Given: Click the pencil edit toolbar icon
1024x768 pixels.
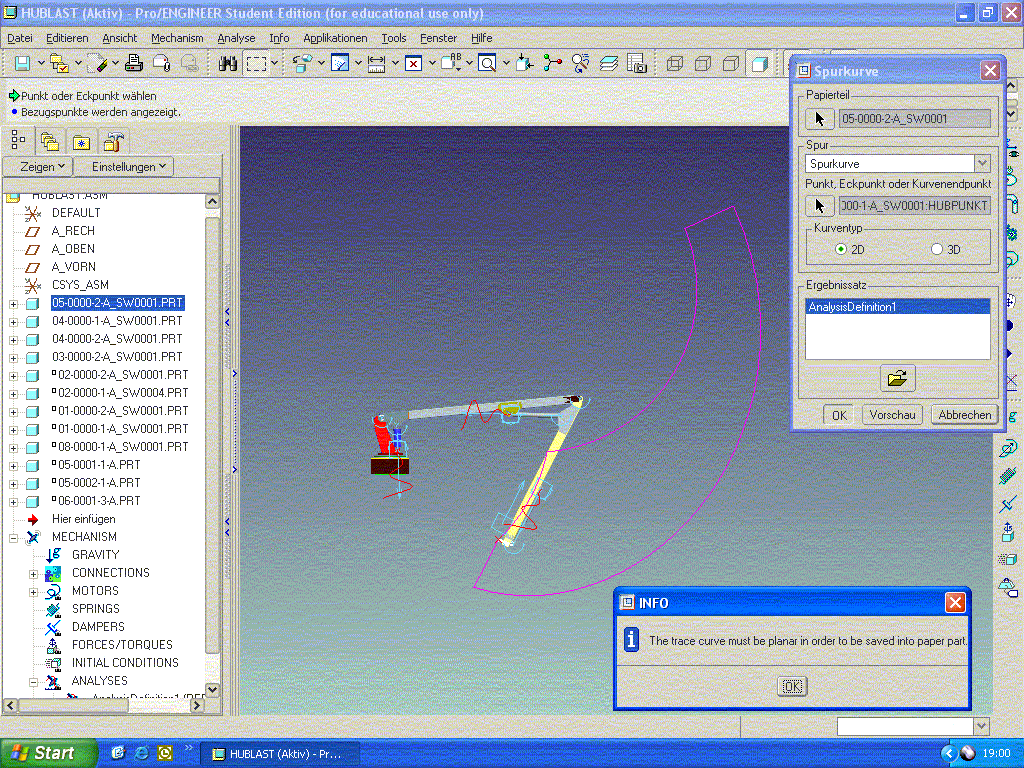Looking at the screenshot, I should (x=97, y=63).
